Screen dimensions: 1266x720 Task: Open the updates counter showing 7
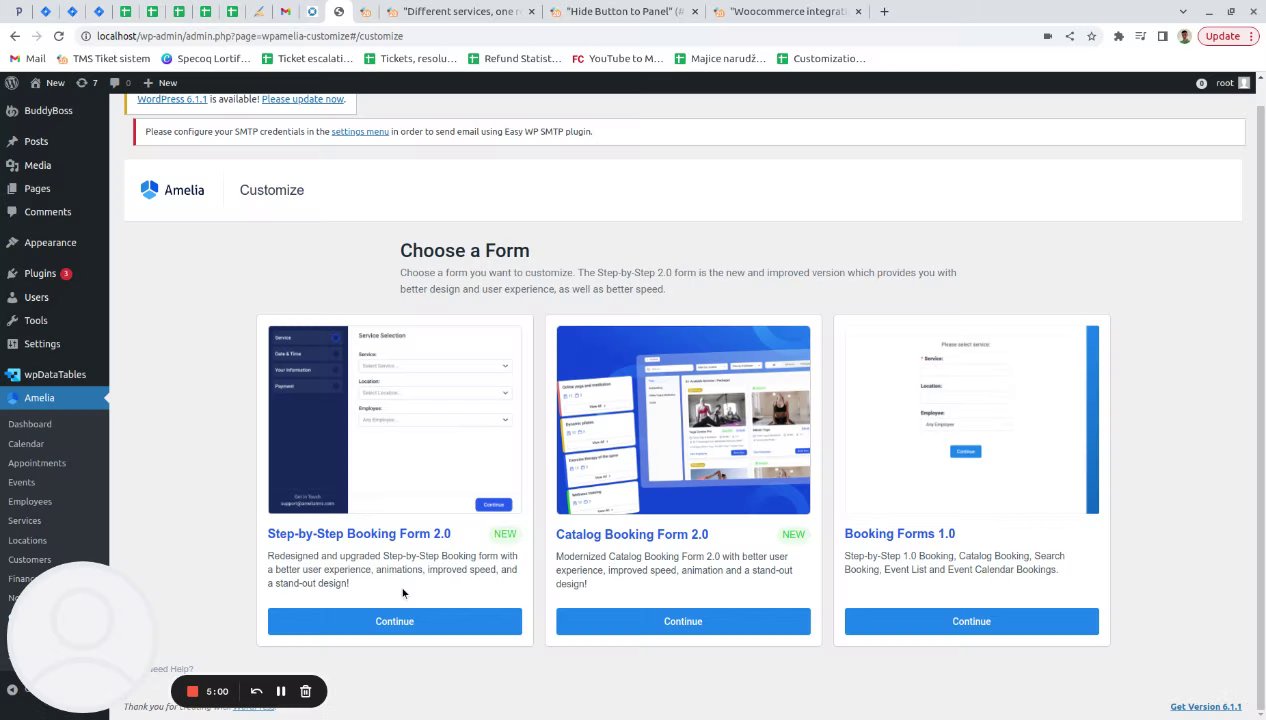tap(87, 83)
